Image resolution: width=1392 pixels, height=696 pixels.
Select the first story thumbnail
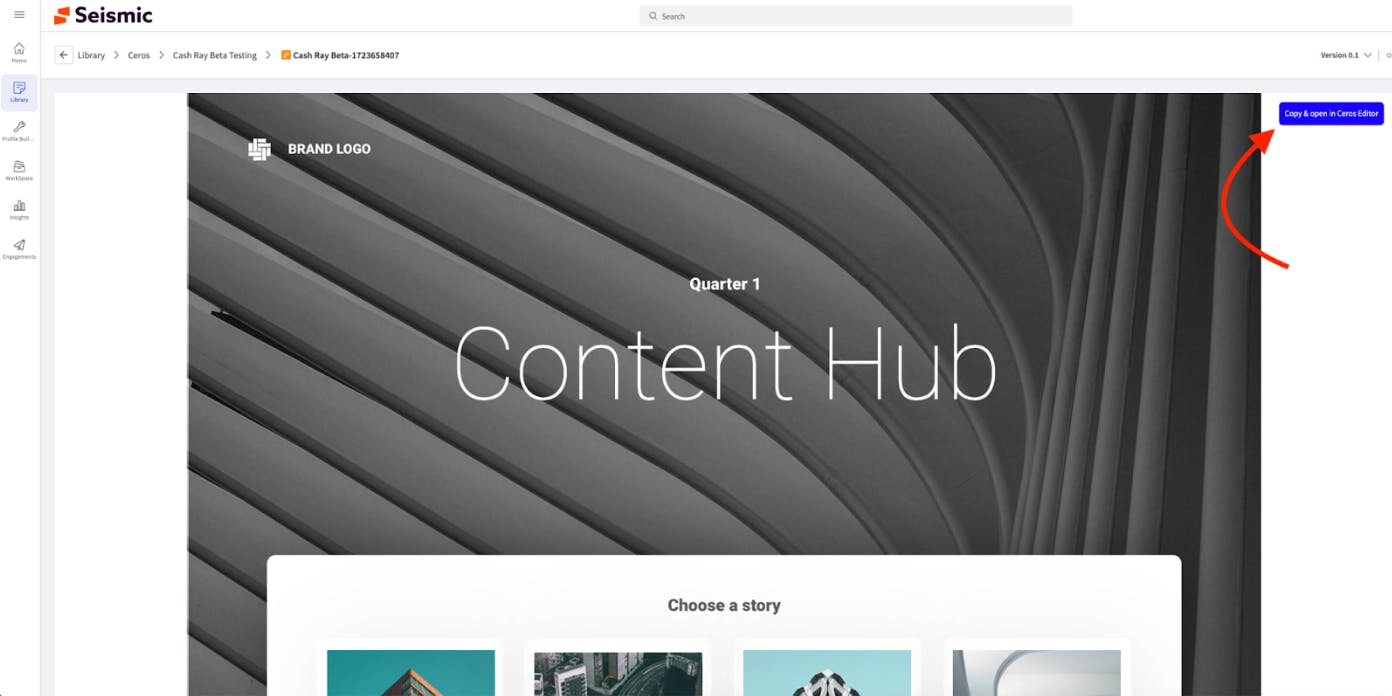coord(411,673)
